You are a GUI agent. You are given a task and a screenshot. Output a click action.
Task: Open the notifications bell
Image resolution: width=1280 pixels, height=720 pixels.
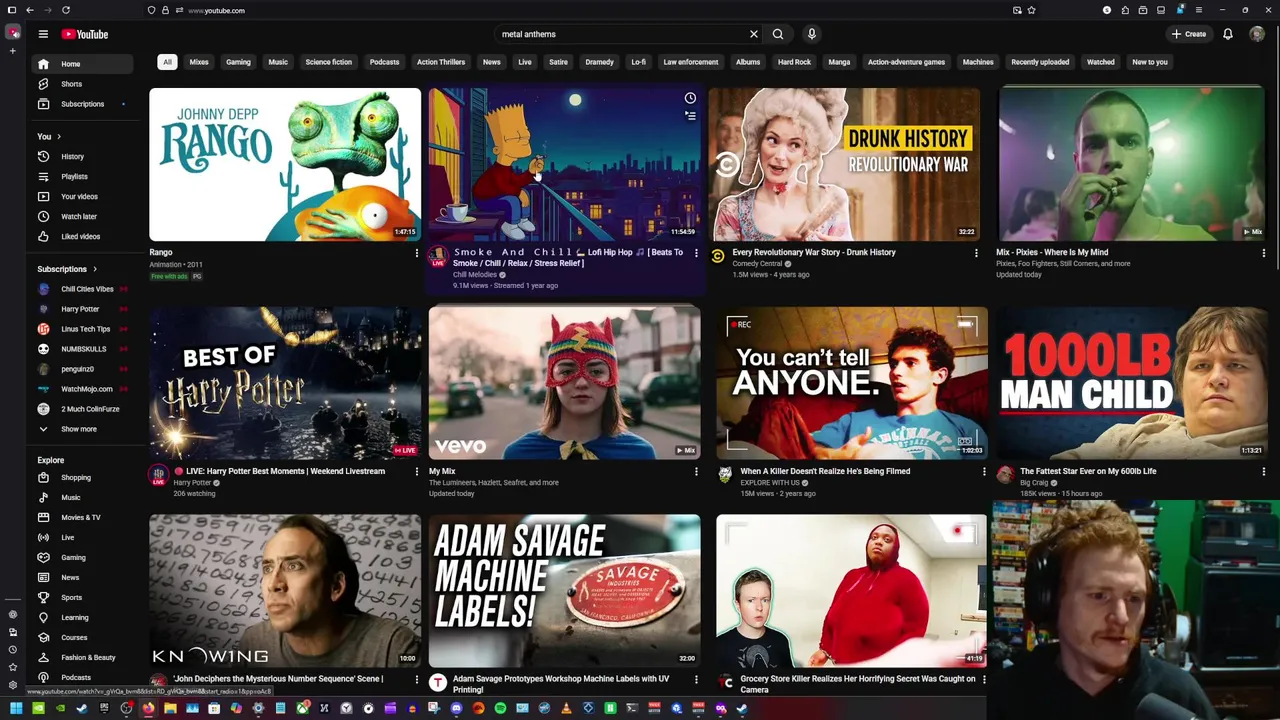(1228, 34)
